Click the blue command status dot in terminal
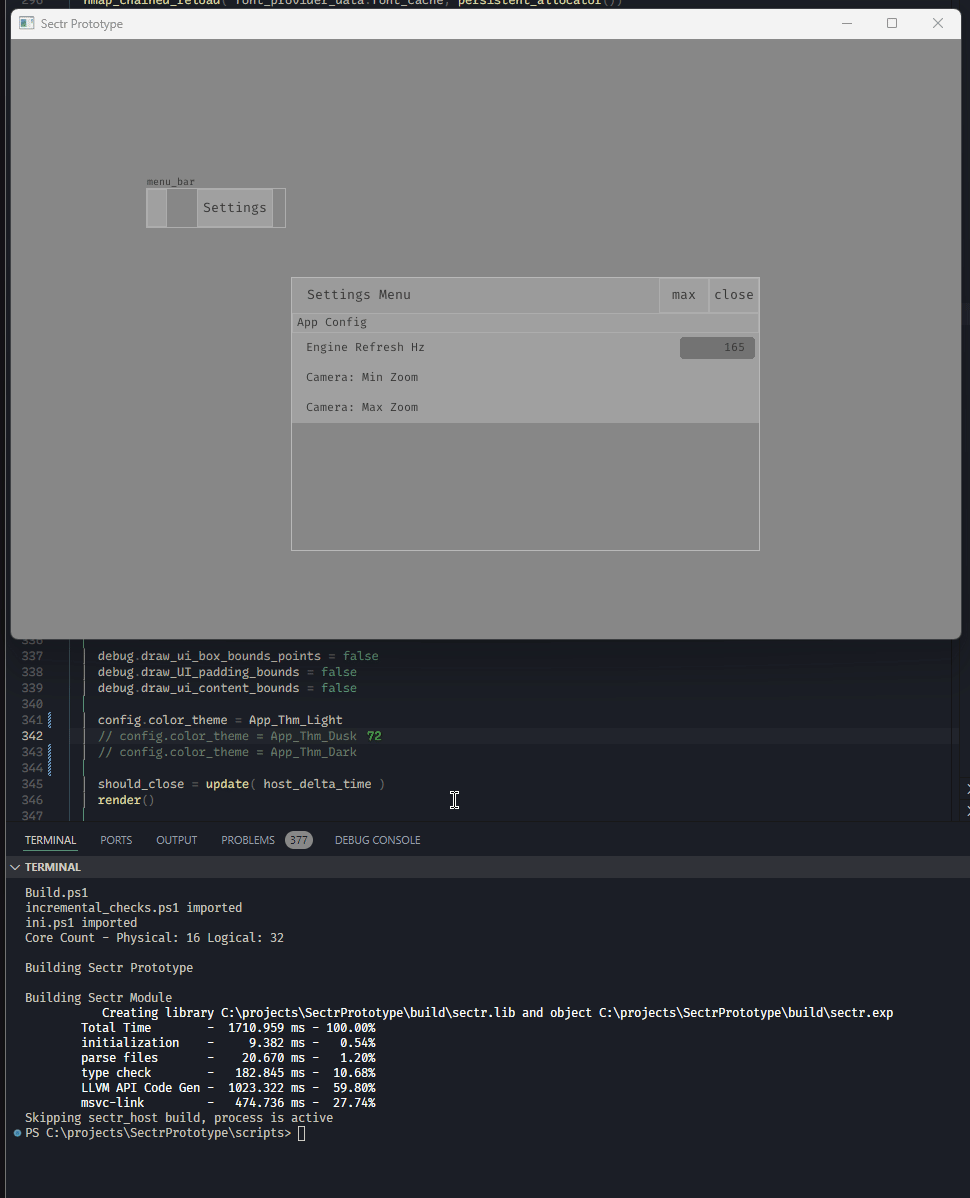The height and width of the screenshot is (1198, 970). (x=17, y=1133)
